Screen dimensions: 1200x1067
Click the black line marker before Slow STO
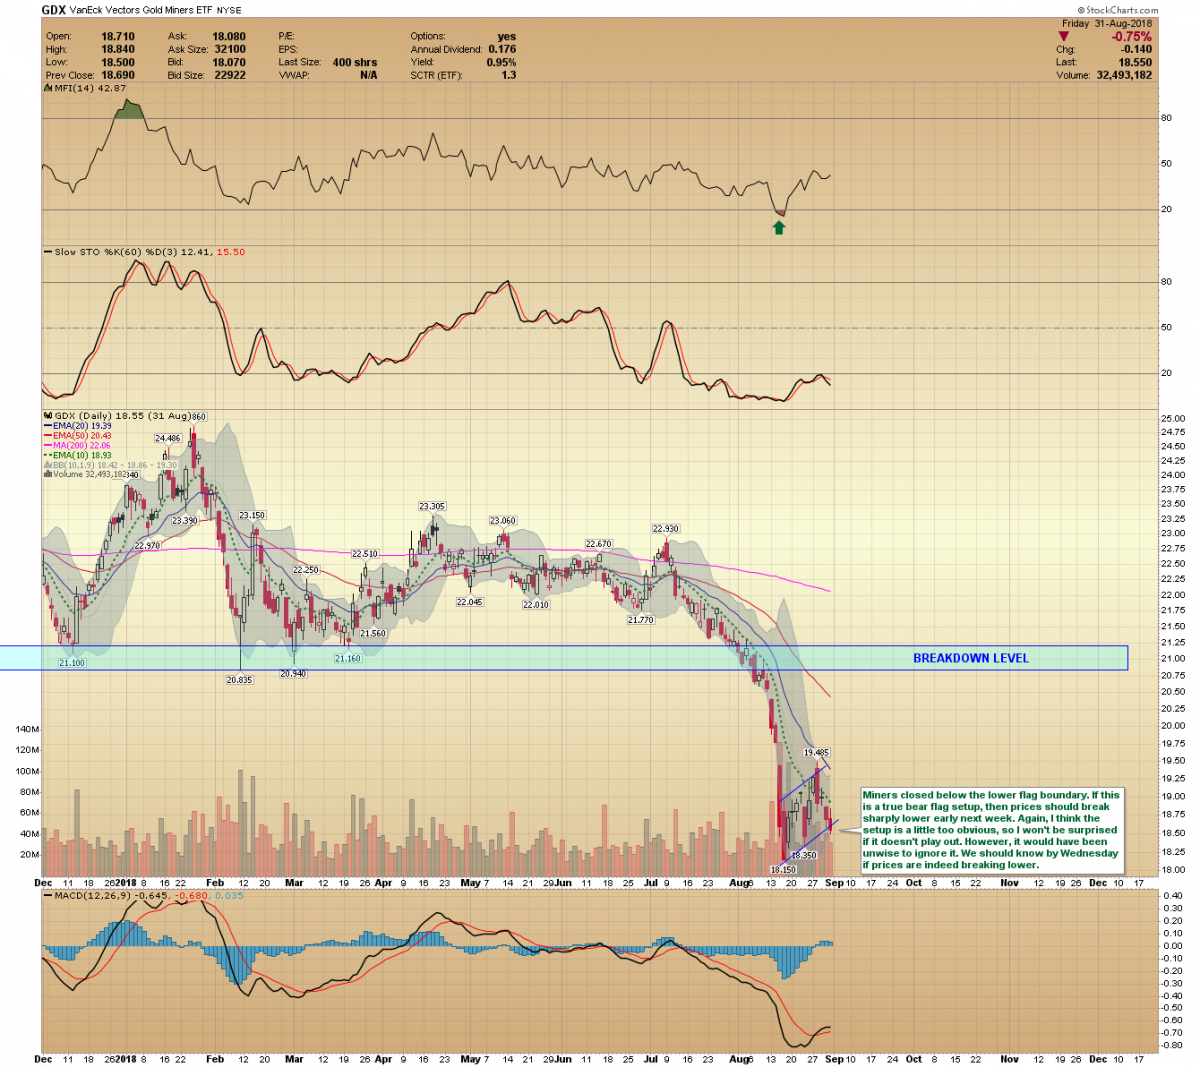47,252
